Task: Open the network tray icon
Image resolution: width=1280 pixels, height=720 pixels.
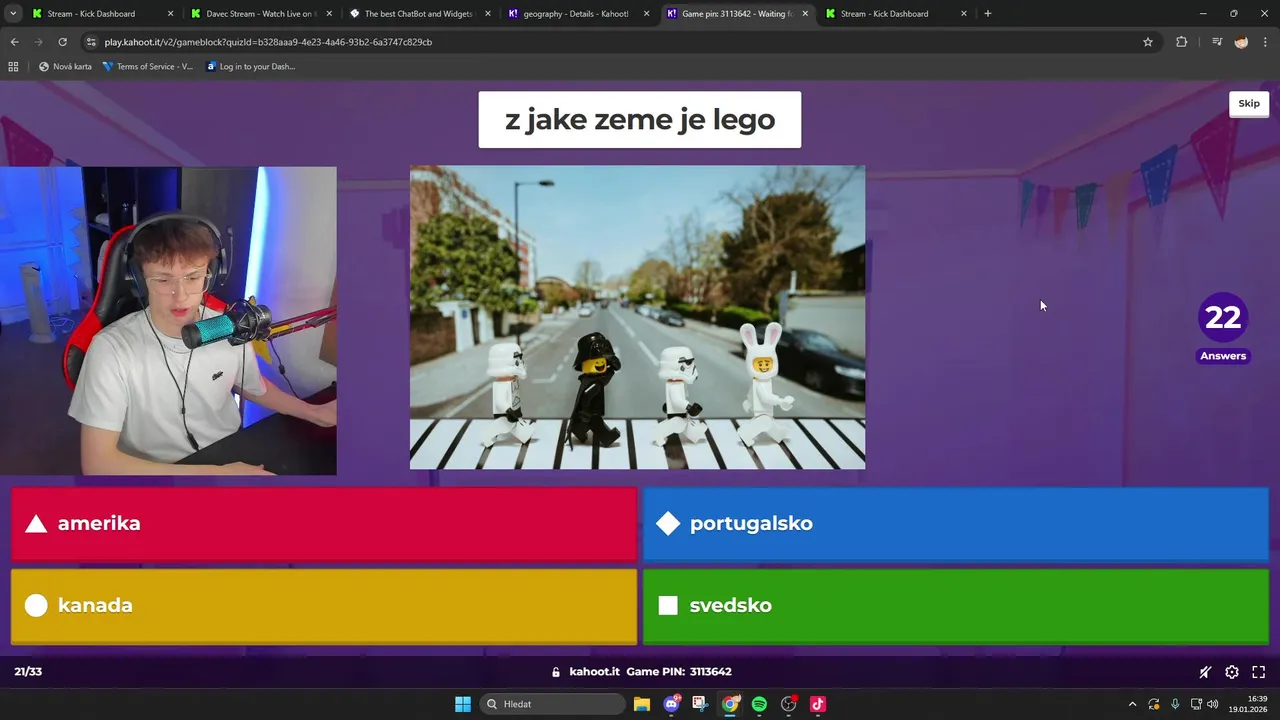Action: click(1196, 704)
